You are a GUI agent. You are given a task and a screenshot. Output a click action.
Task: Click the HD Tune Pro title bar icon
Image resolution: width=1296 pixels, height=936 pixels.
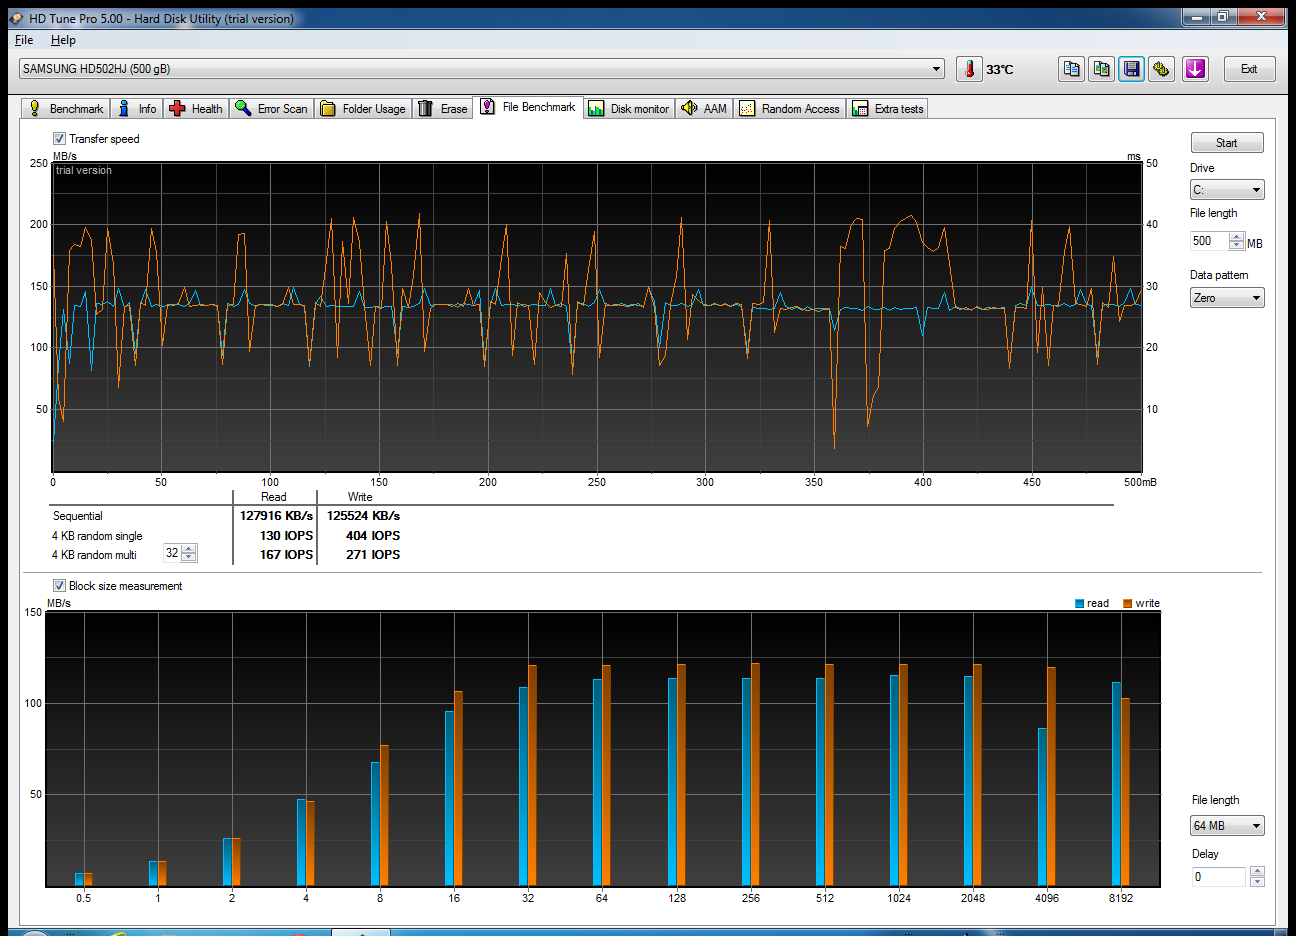tap(16, 18)
